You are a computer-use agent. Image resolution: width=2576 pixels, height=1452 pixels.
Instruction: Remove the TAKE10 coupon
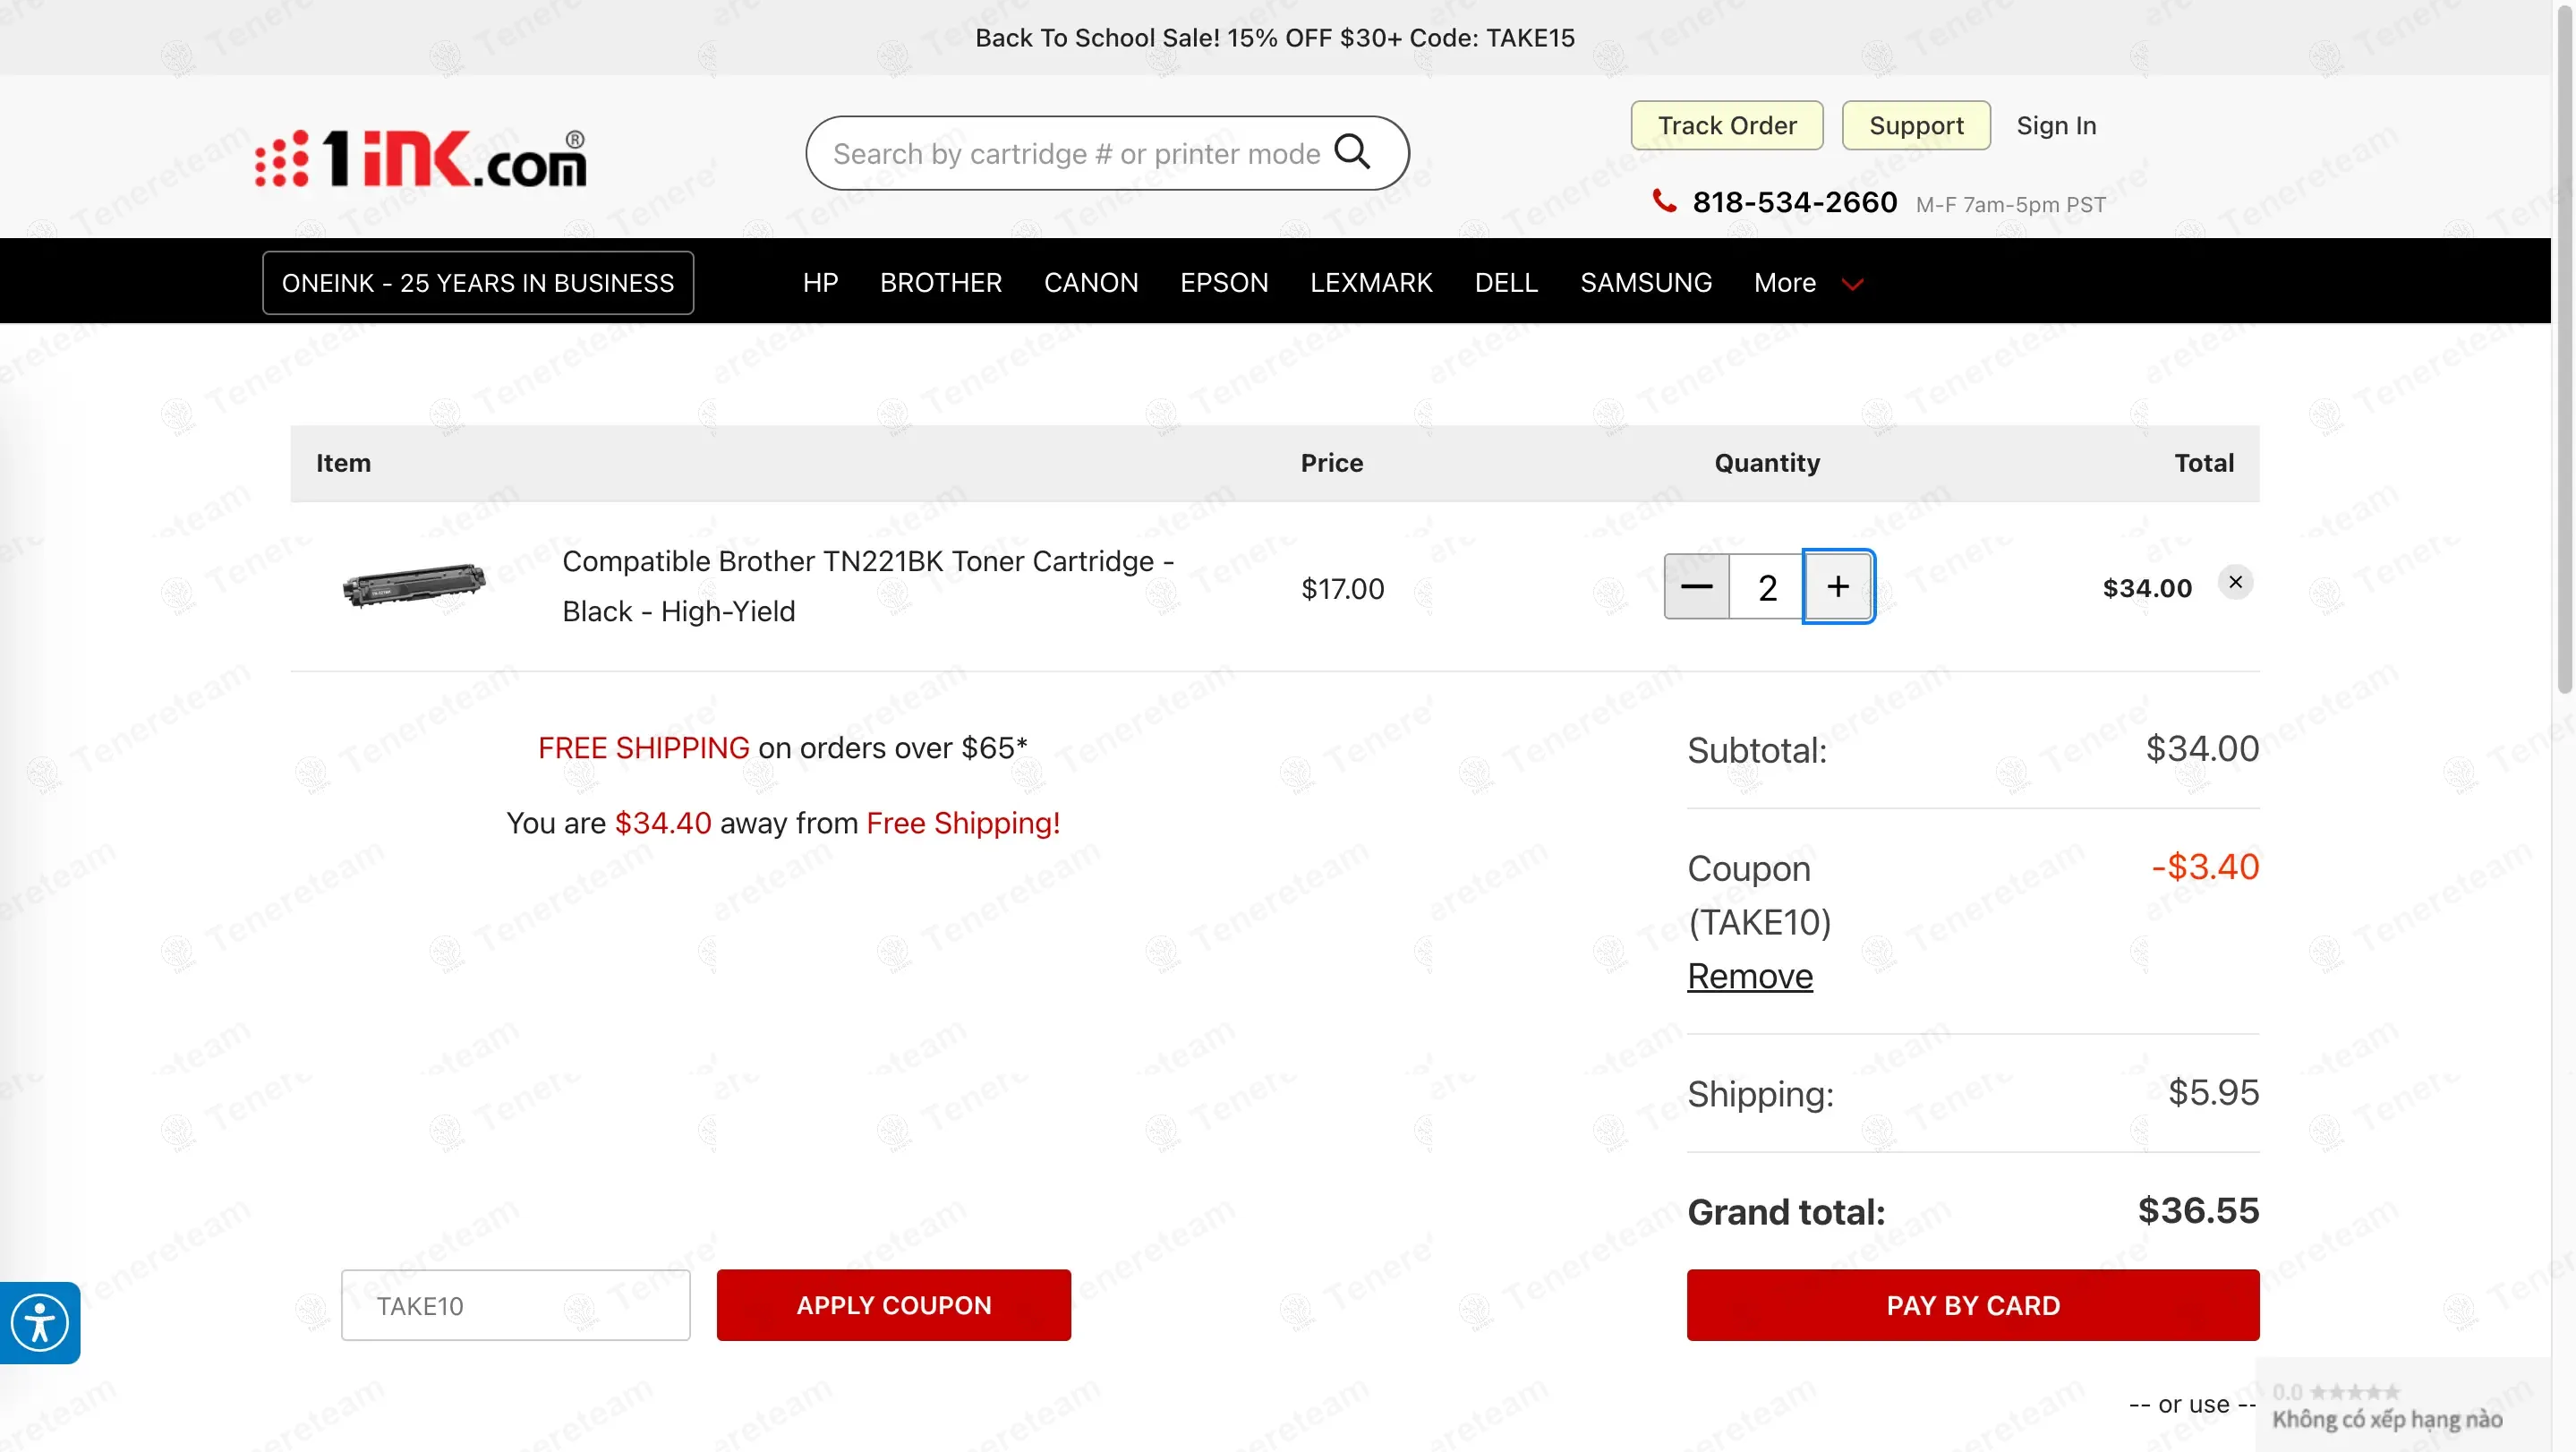point(1749,975)
